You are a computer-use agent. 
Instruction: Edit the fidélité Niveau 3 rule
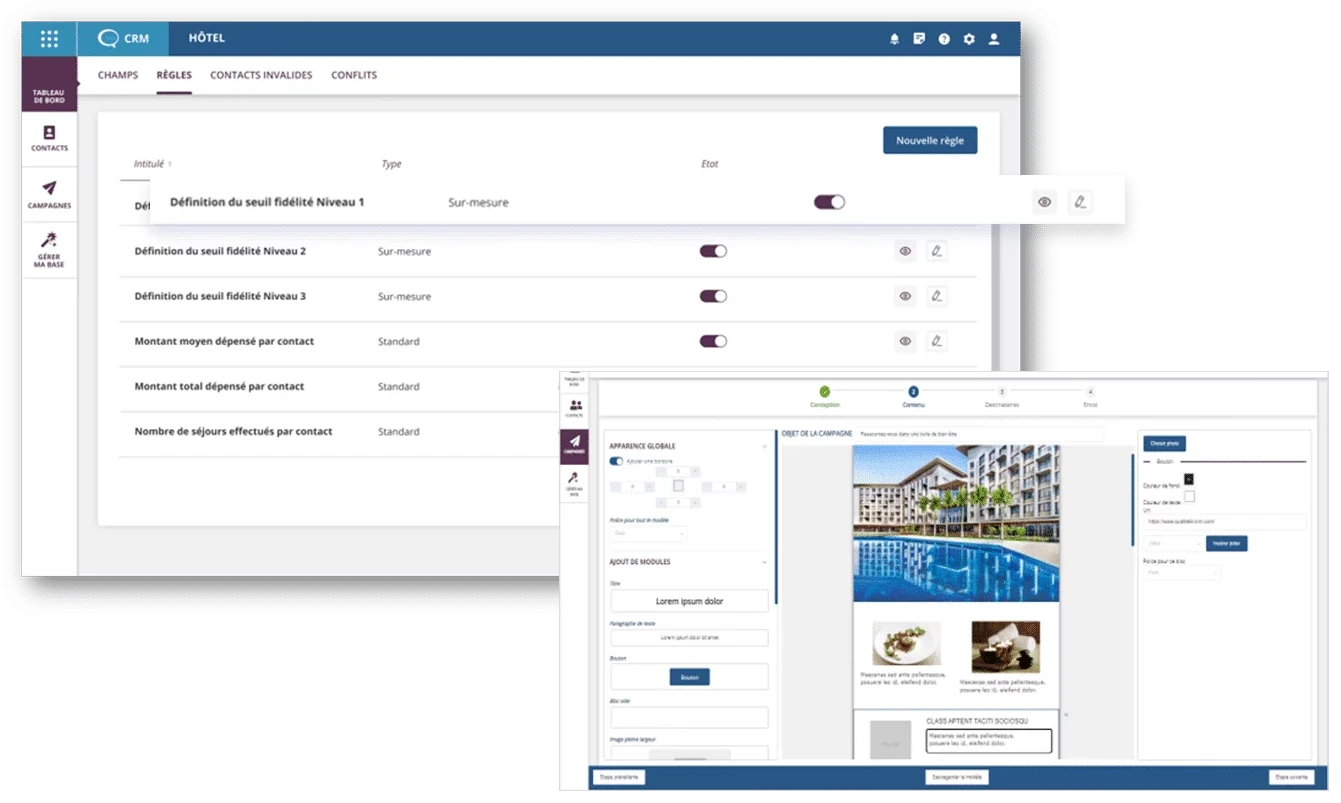(x=936, y=296)
